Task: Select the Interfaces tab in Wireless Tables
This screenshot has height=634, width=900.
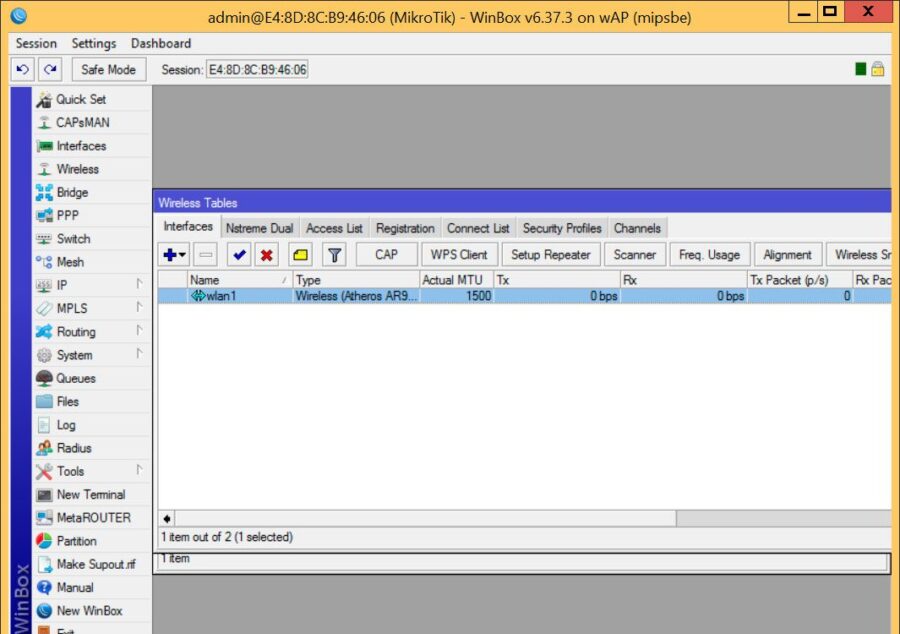Action: click(x=188, y=227)
